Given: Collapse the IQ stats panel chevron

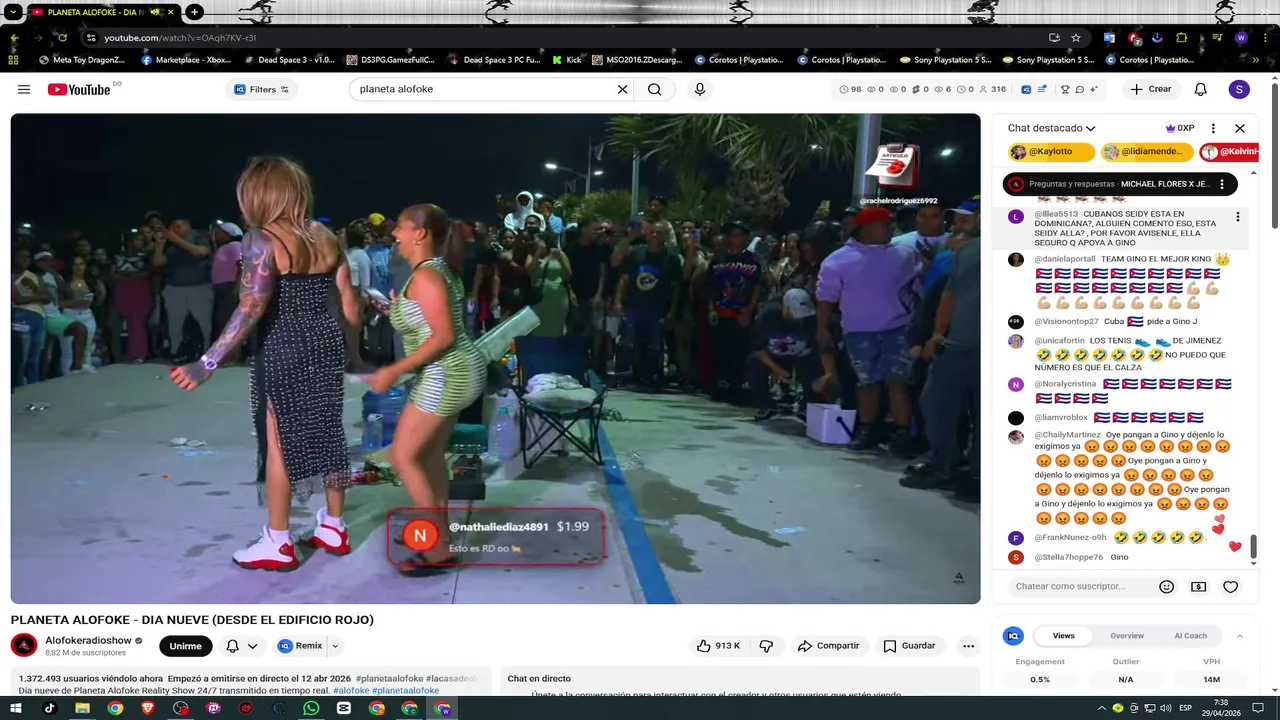Looking at the screenshot, I should pyautogui.click(x=1240, y=636).
